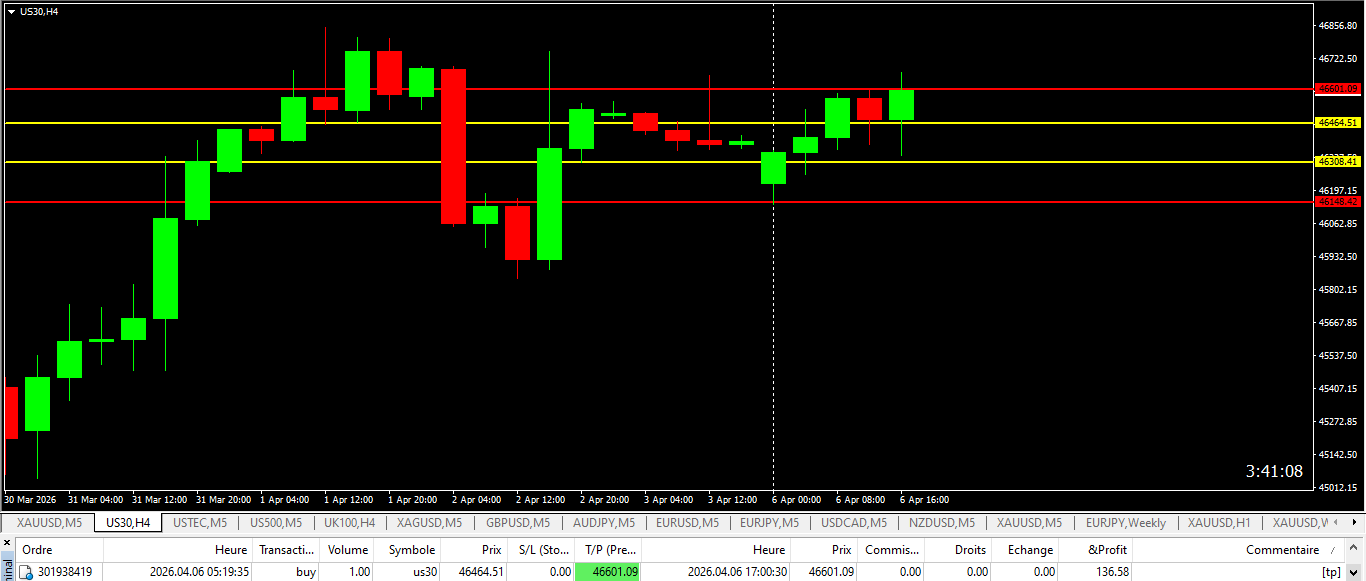Sort by the Volume column header
1366x581 pixels.
348,550
